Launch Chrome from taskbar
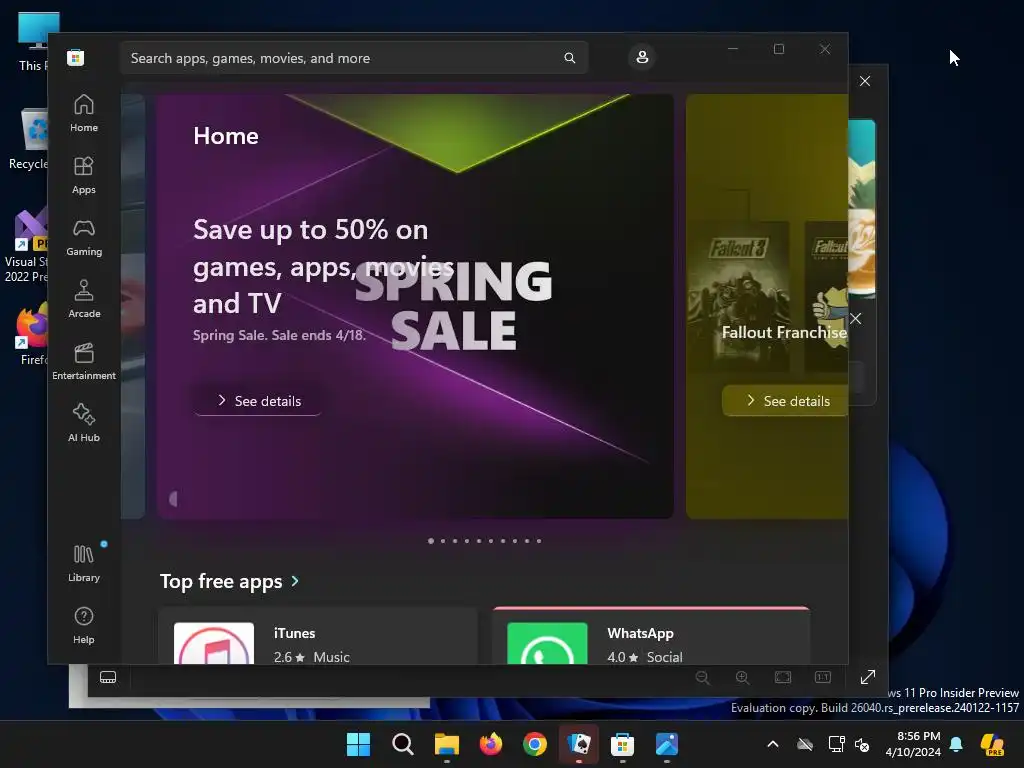The image size is (1024, 768). click(535, 744)
